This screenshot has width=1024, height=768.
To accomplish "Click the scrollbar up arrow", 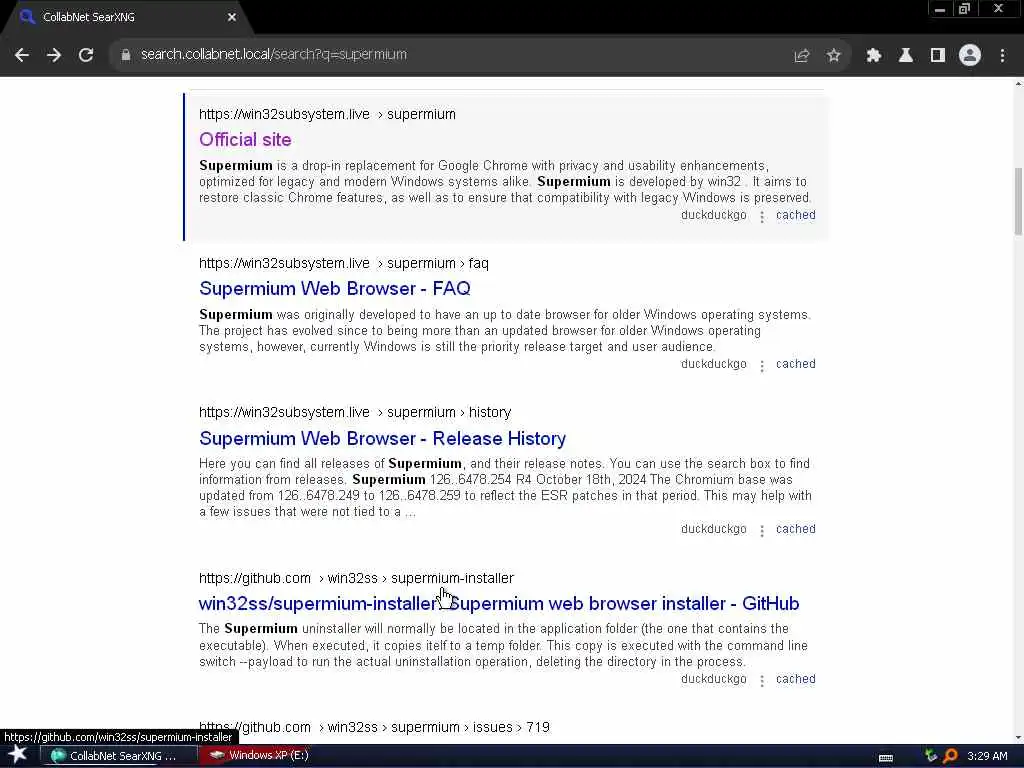I will pos(1018,84).
